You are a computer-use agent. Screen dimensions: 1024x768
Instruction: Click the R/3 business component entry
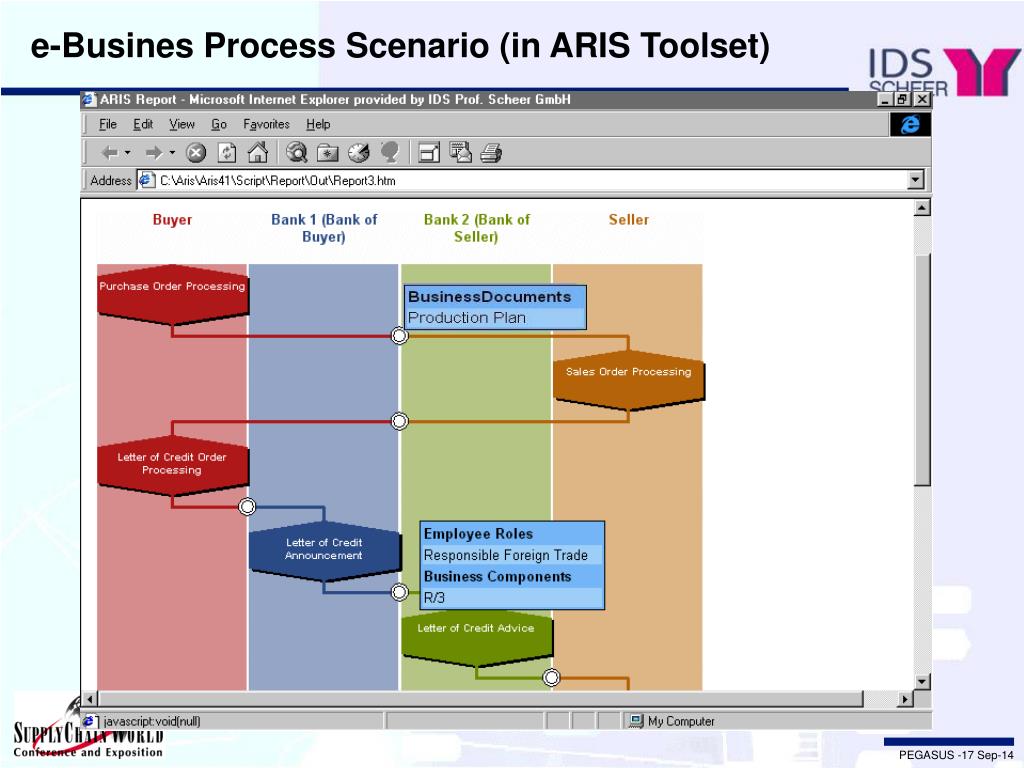[x=434, y=598]
